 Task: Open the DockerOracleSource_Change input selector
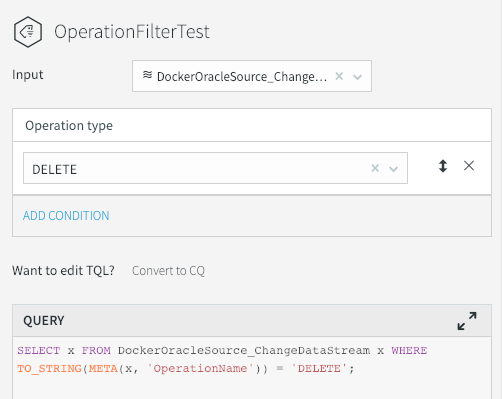click(x=252, y=76)
